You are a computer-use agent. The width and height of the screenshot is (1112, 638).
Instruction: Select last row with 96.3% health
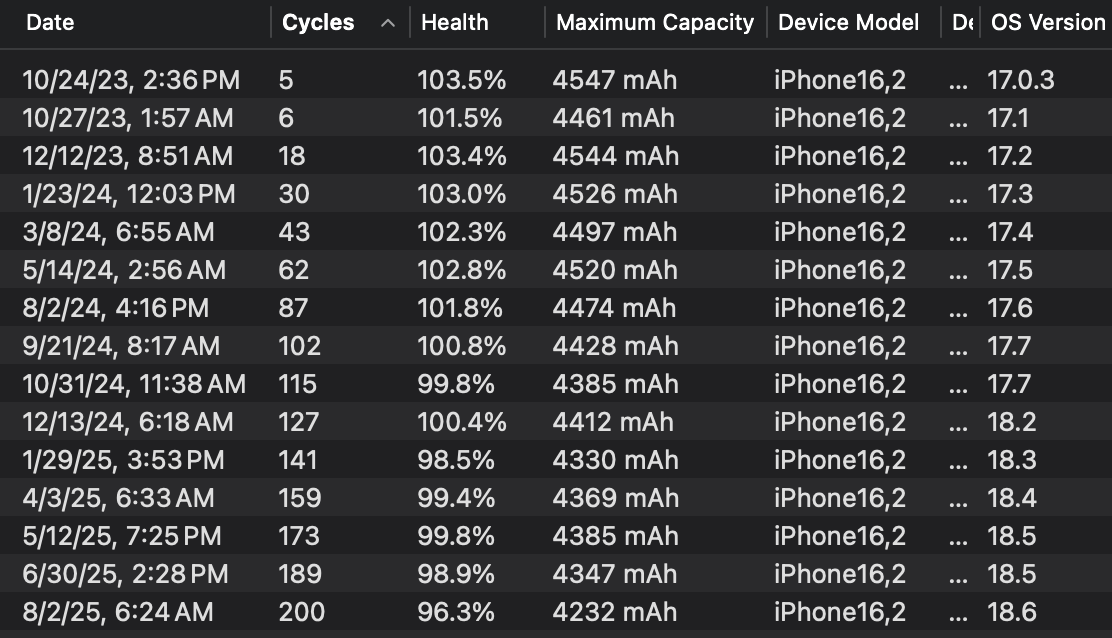click(x=456, y=612)
